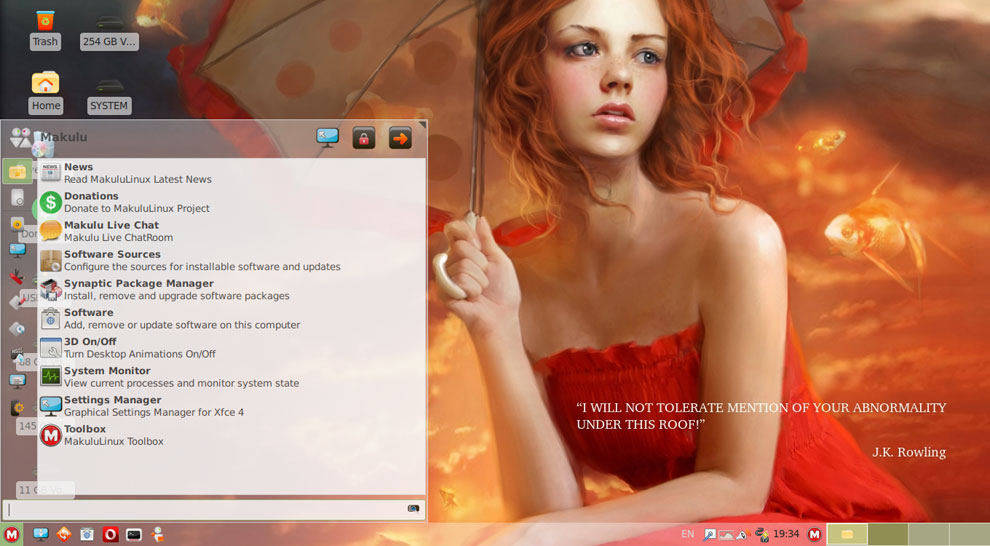990x546 pixels.
Task: Click the 19:34 clock
Action: (x=786, y=534)
